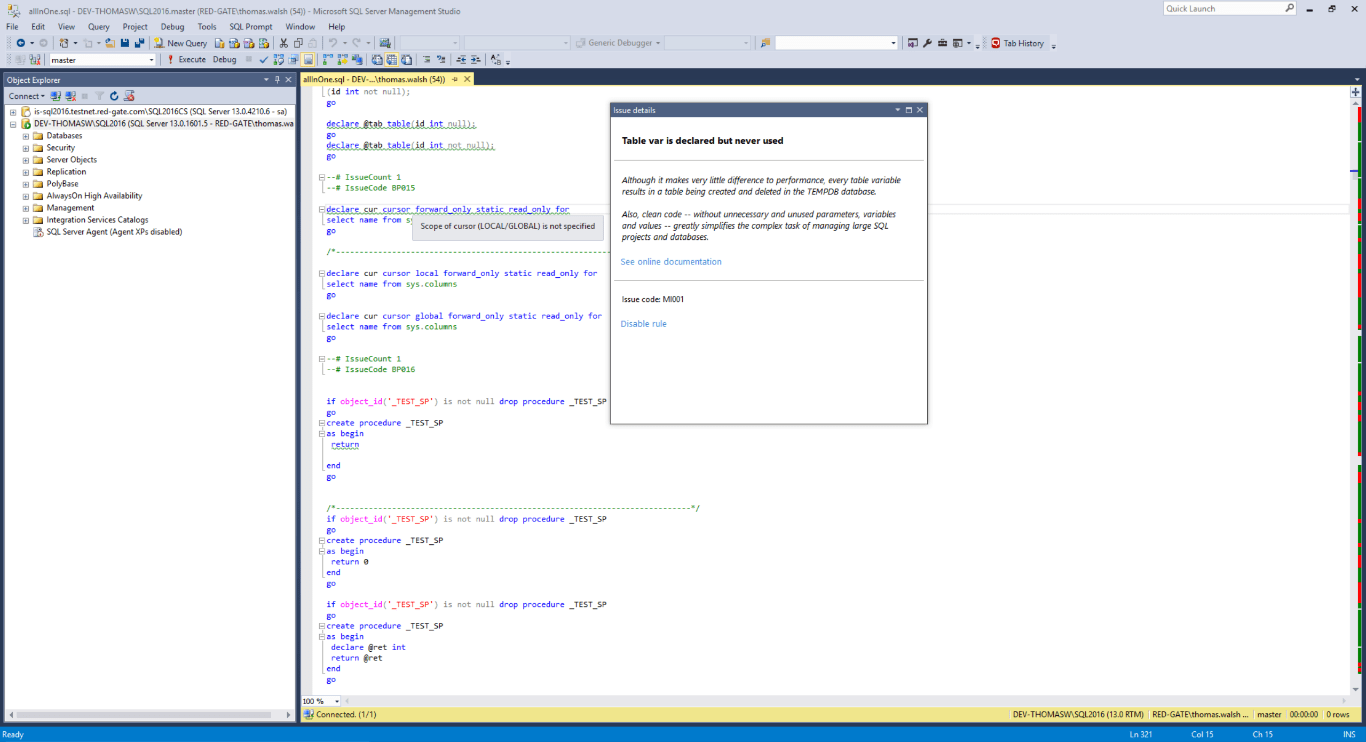Click the Parse checkmark icon
The height and width of the screenshot is (742, 1366).
[x=264, y=59]
